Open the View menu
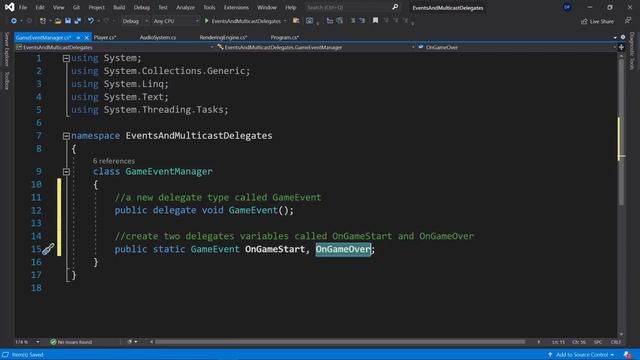 click(58, 7)
